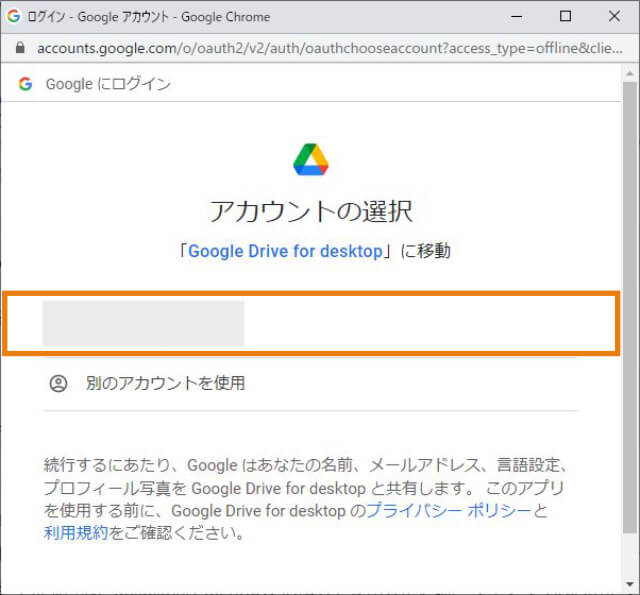Choose 別のアカウントを使用 option
Screen dimensions: 640x595
(x=311, y=384)
